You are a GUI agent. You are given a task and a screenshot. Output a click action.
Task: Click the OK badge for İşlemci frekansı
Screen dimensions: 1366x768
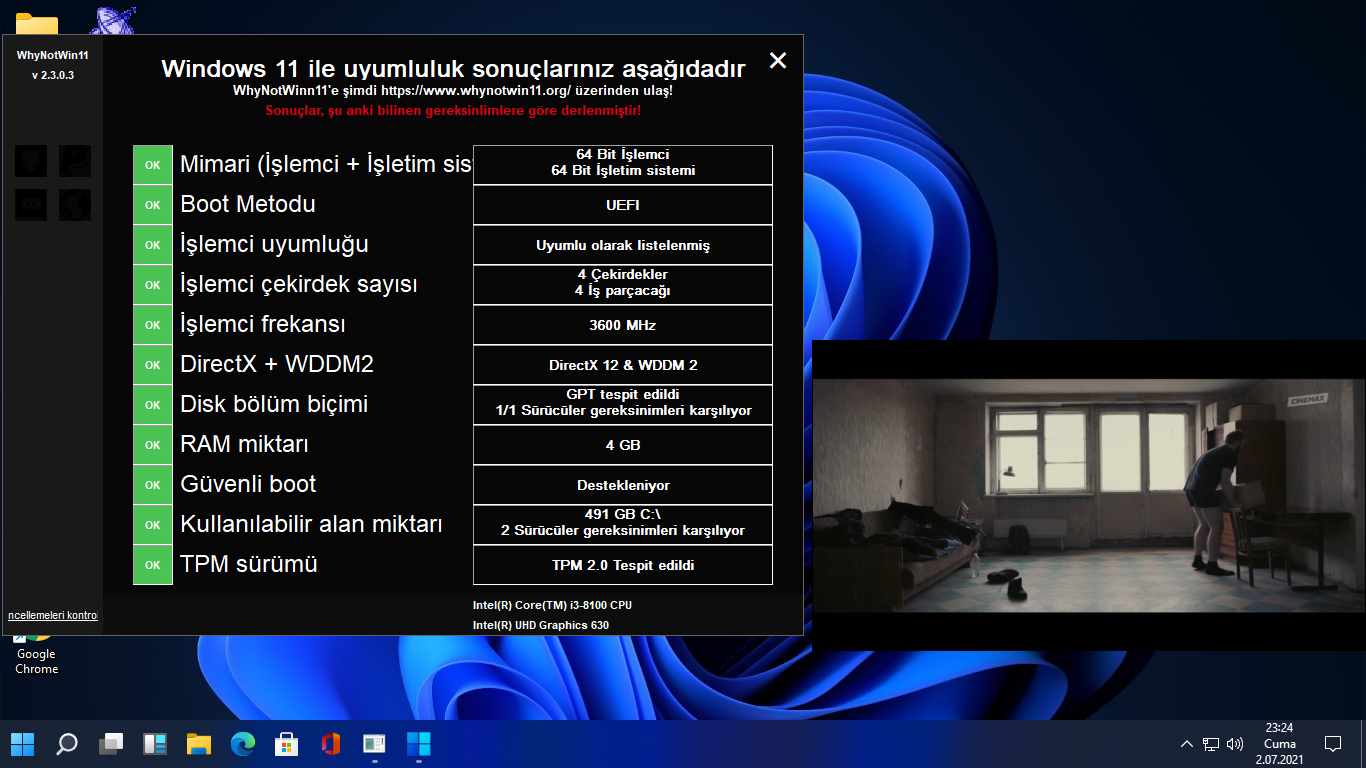(153, 325)
